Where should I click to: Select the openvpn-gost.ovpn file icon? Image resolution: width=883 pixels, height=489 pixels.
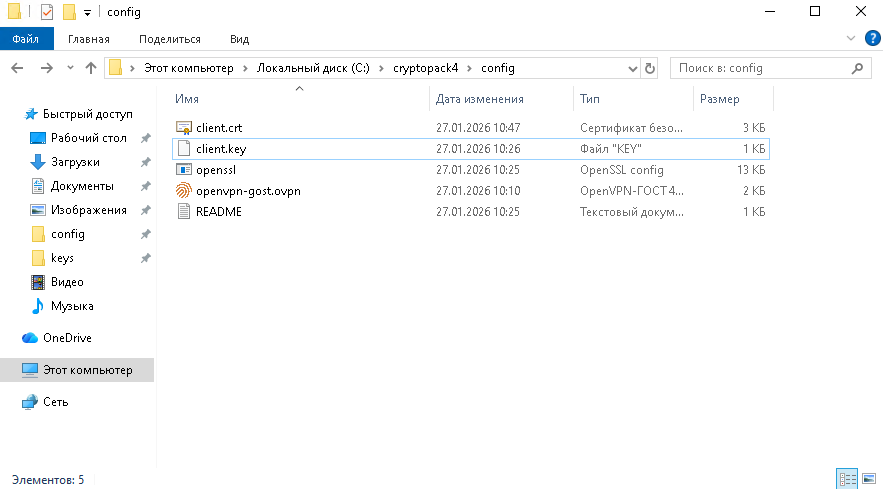tap(183, 190)
